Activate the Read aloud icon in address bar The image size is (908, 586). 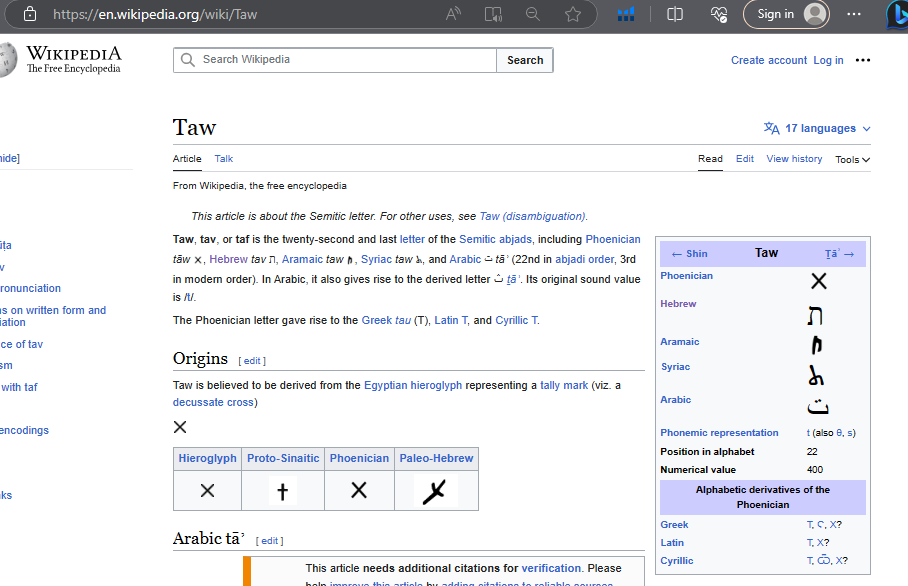click(453, 14)
